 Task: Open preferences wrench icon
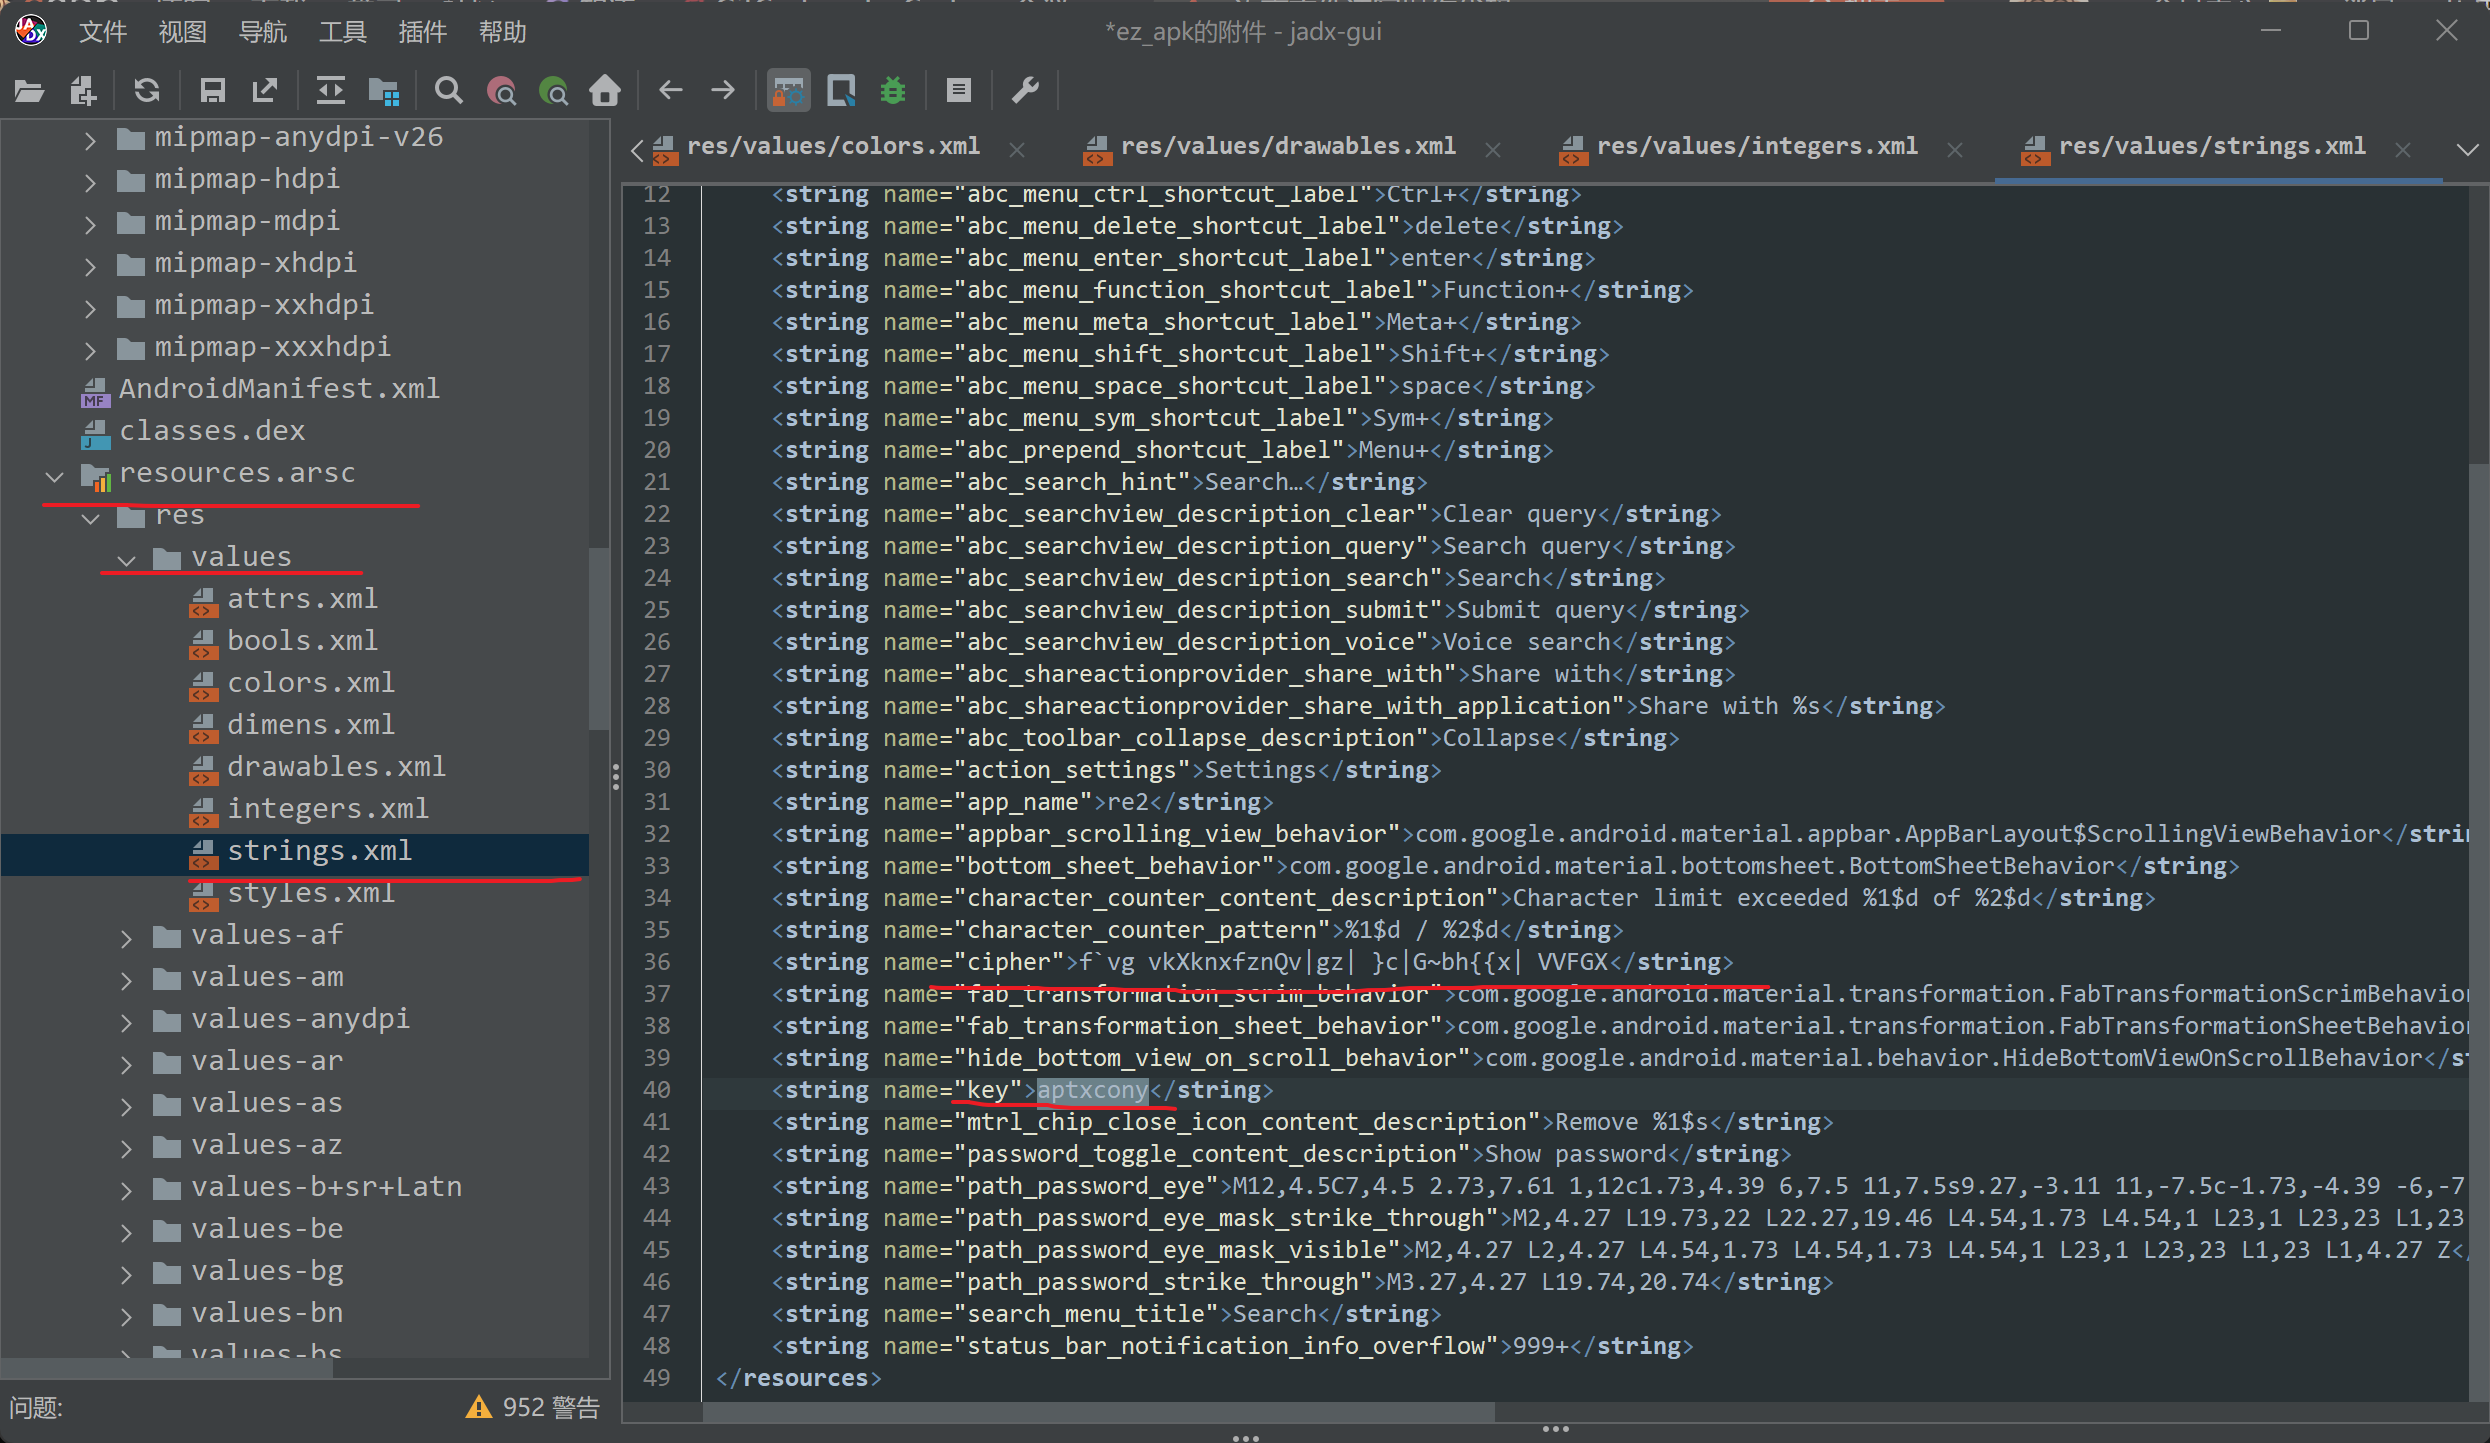click(1025, 91)
